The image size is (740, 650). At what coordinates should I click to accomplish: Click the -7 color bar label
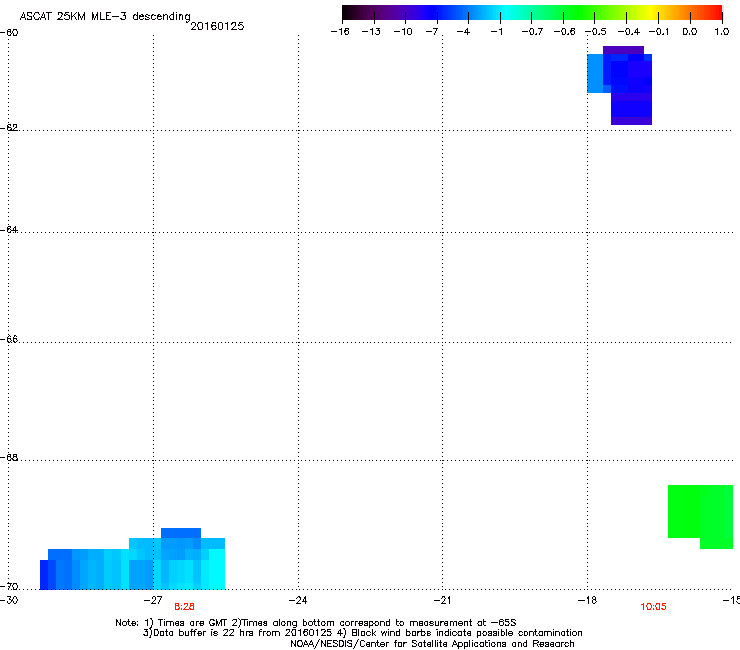432,32
